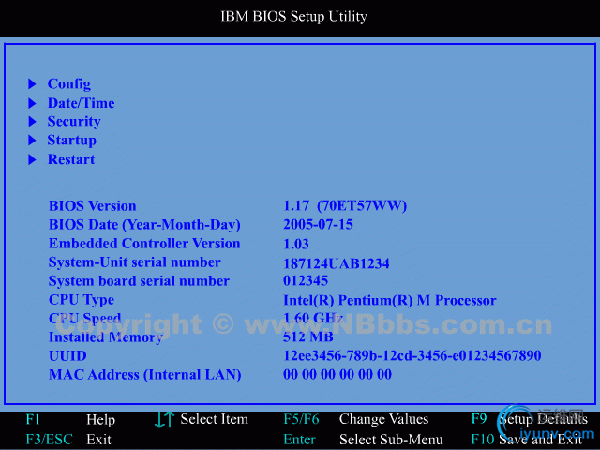The height and width of the screenshot is (450, 600).
Task: Click the arrow beside Startup
Action: [x=33, y=140]
